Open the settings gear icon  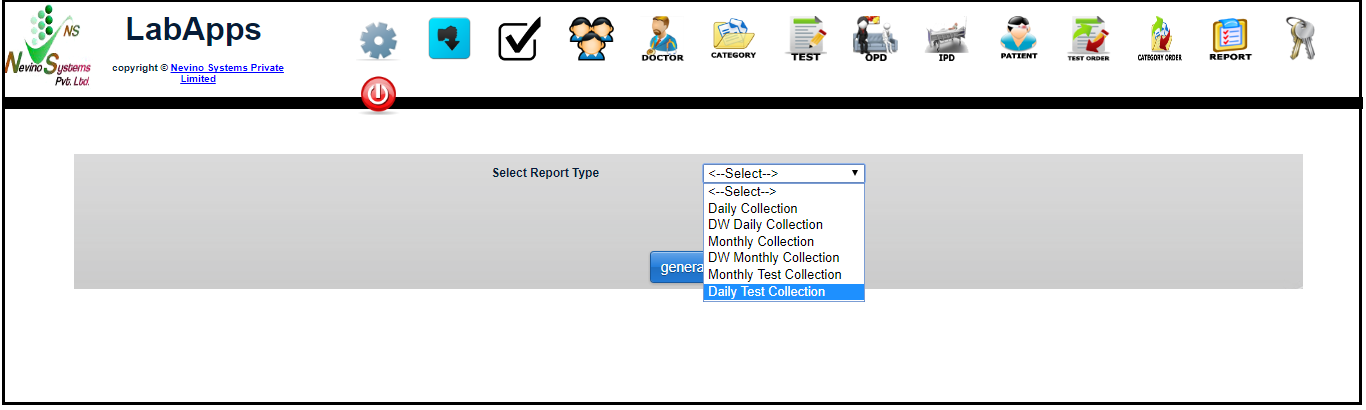coord(378,41)
